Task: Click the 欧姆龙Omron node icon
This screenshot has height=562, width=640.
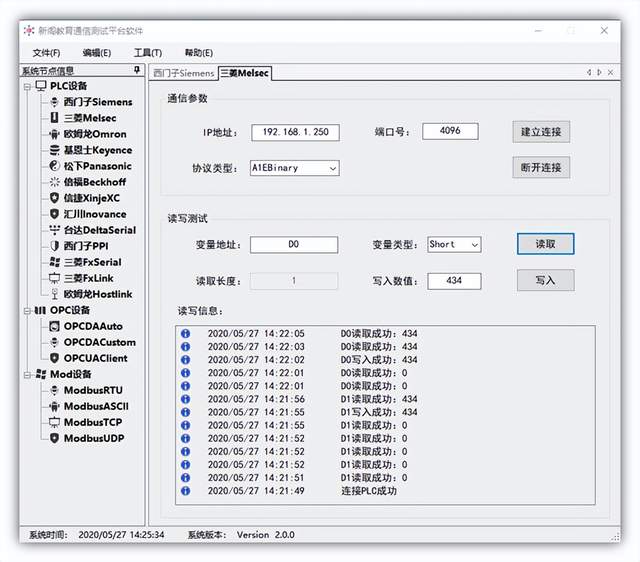Action: click(x=54, y=134)
